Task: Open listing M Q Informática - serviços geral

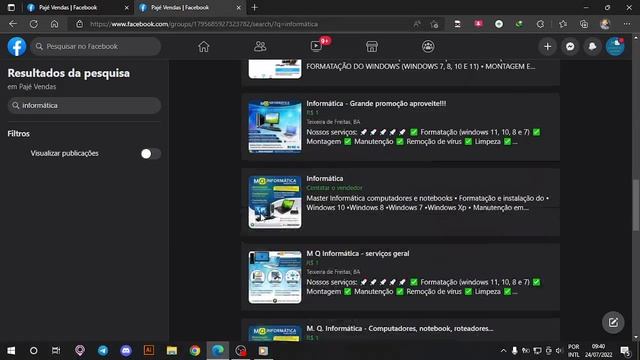Action: 358,253
